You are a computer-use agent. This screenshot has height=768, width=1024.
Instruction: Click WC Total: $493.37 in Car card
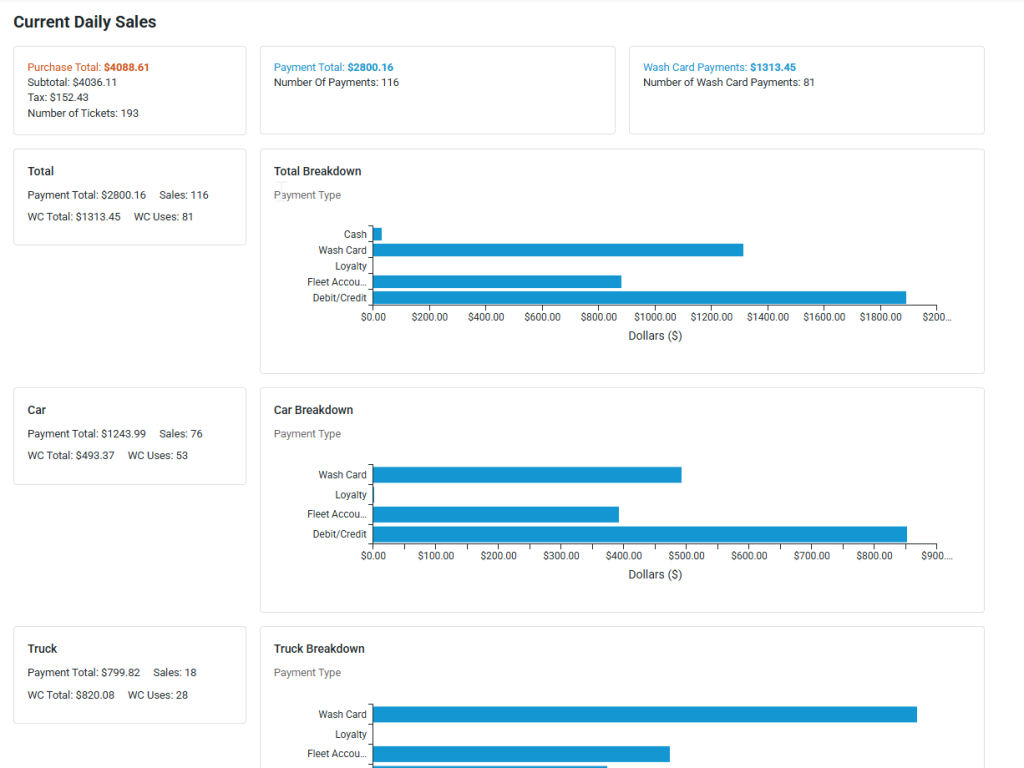point(71,456)
